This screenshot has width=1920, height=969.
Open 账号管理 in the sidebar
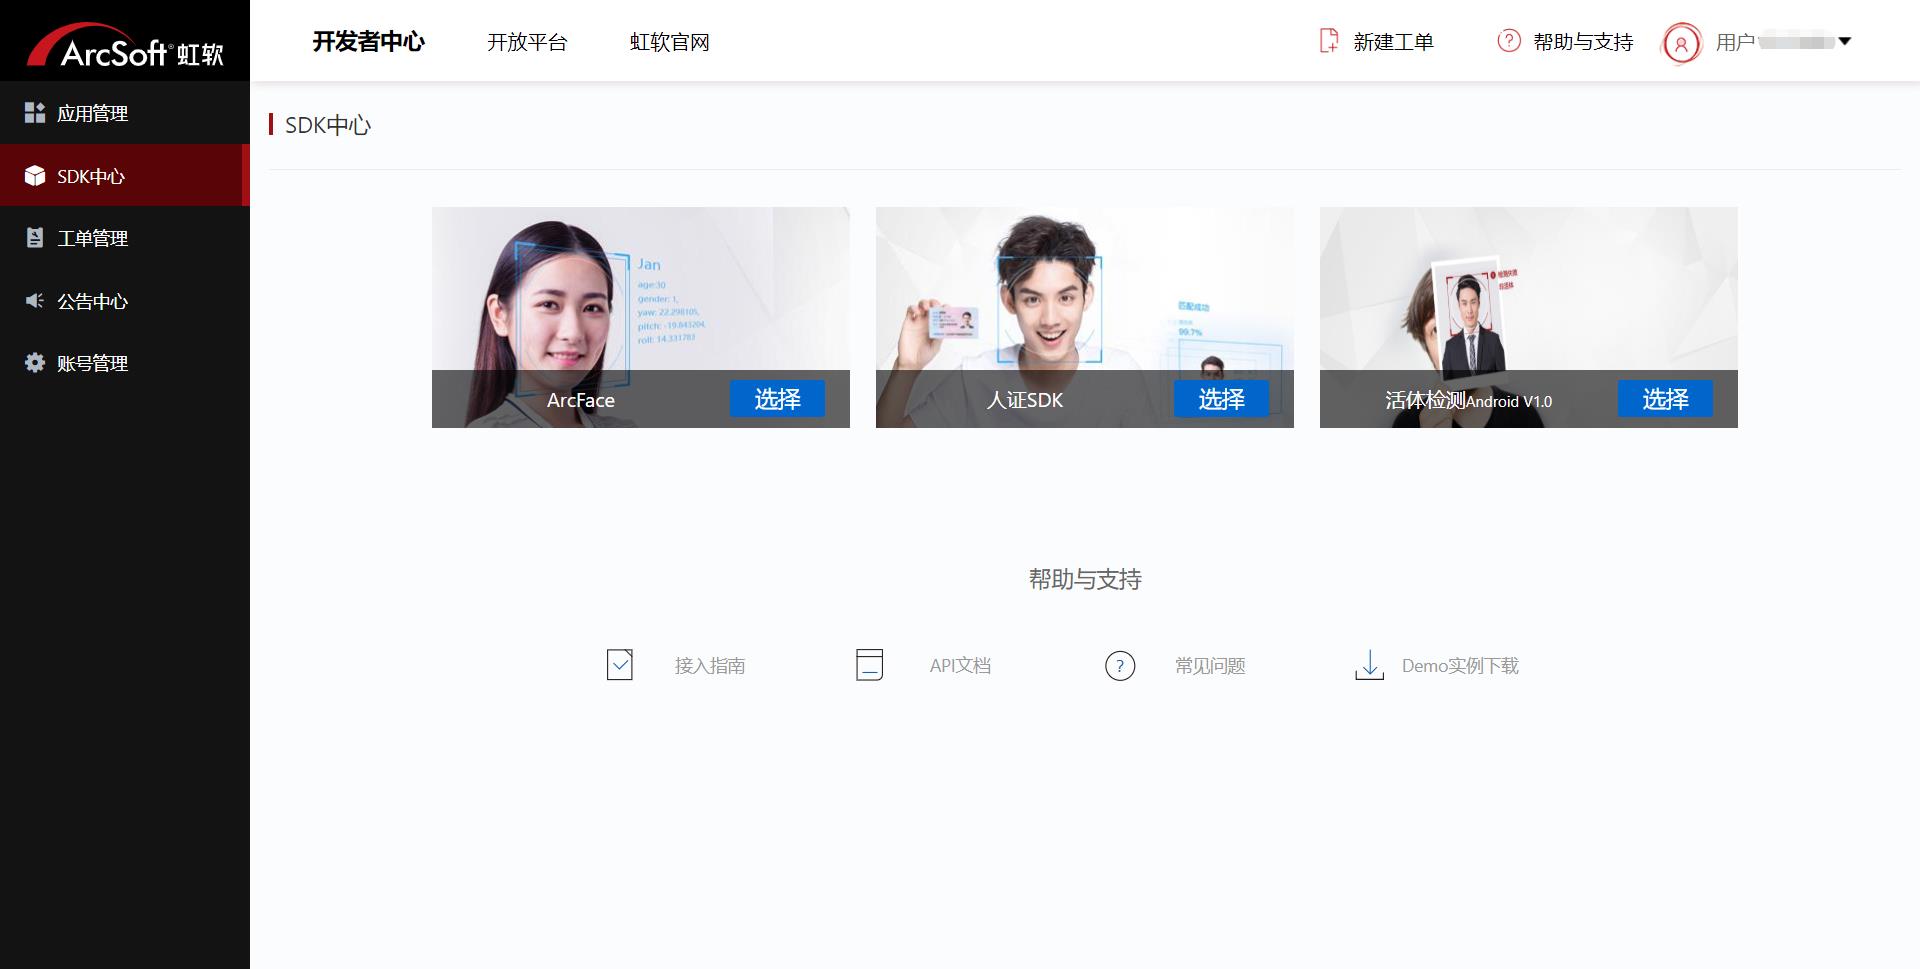coord(125,363)
